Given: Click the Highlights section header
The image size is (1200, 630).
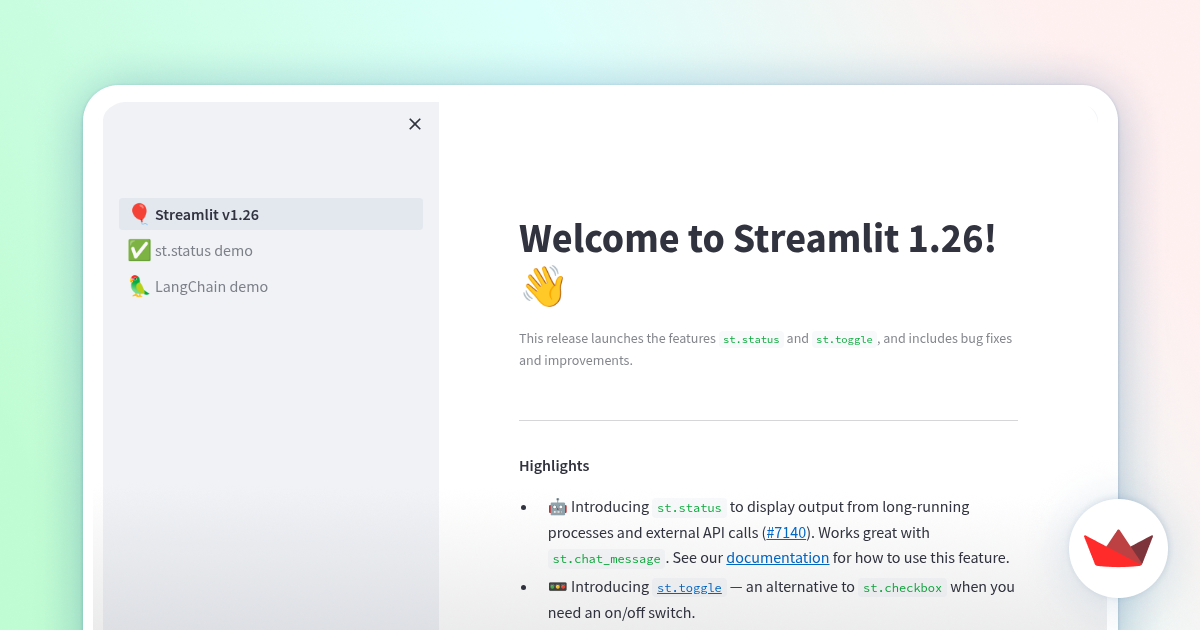Looking at the screenshot, I should [x=554, y=465].
